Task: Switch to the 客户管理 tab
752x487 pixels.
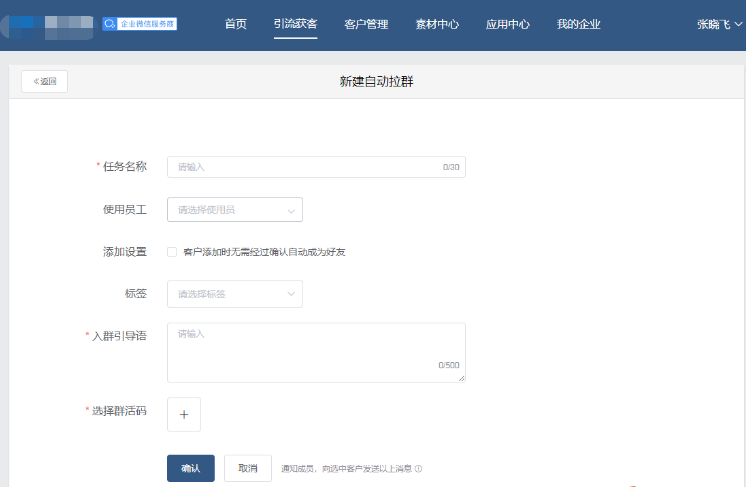Action: pyautogui.click(x=366, y=24)
